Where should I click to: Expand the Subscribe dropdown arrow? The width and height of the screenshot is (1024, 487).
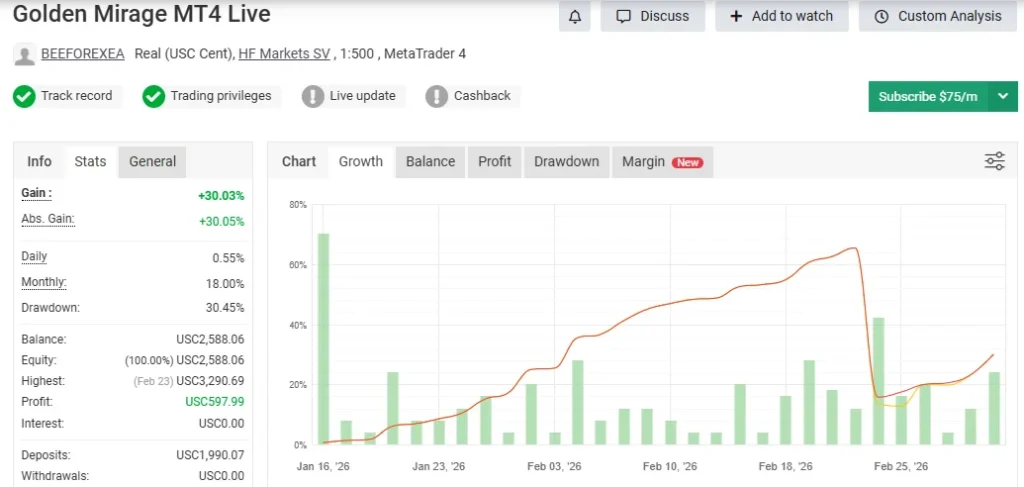pyautogui.click(x=1003, y=97)
